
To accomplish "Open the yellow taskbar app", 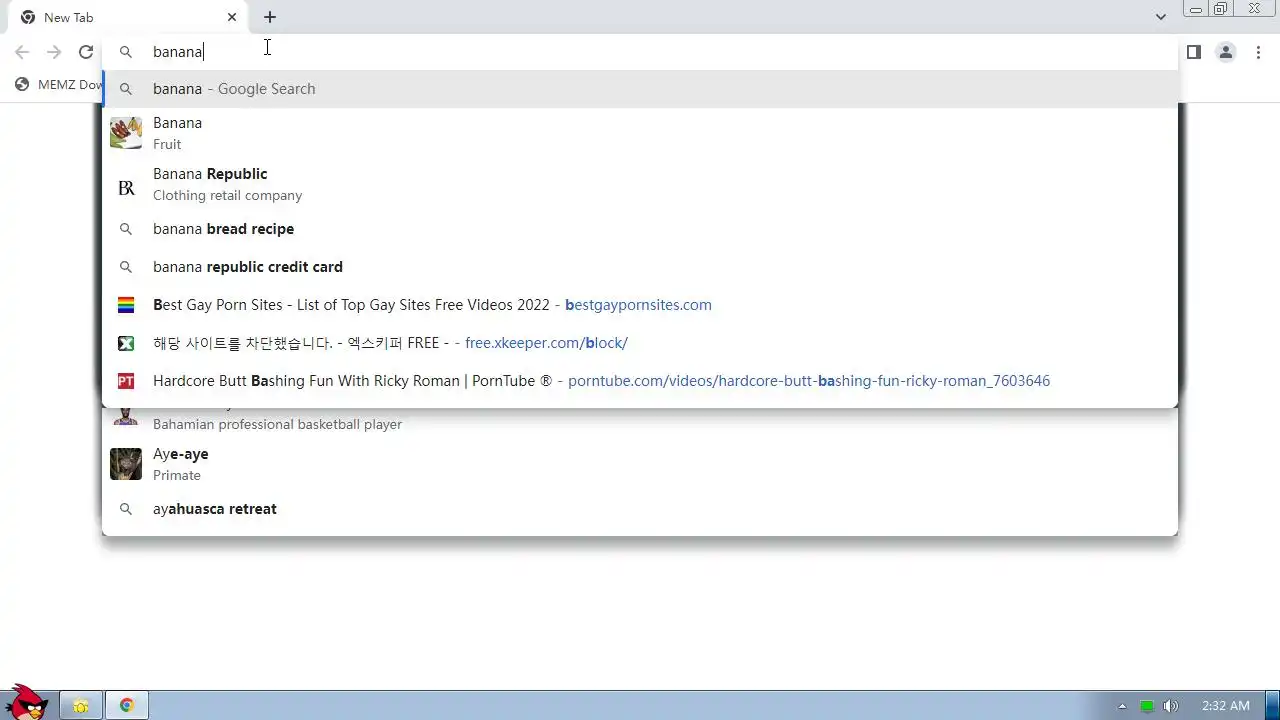I will pyautogui.click(x=81, y=706).
